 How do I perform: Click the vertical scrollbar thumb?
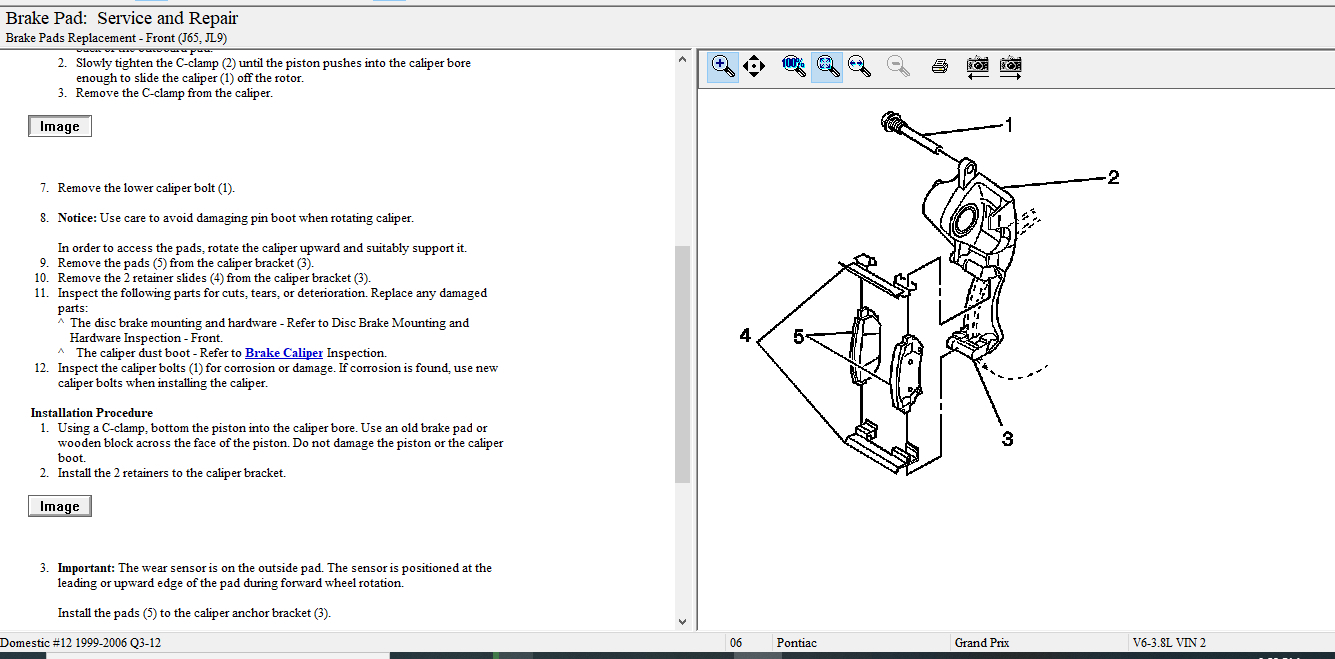[x=683, y=364]
